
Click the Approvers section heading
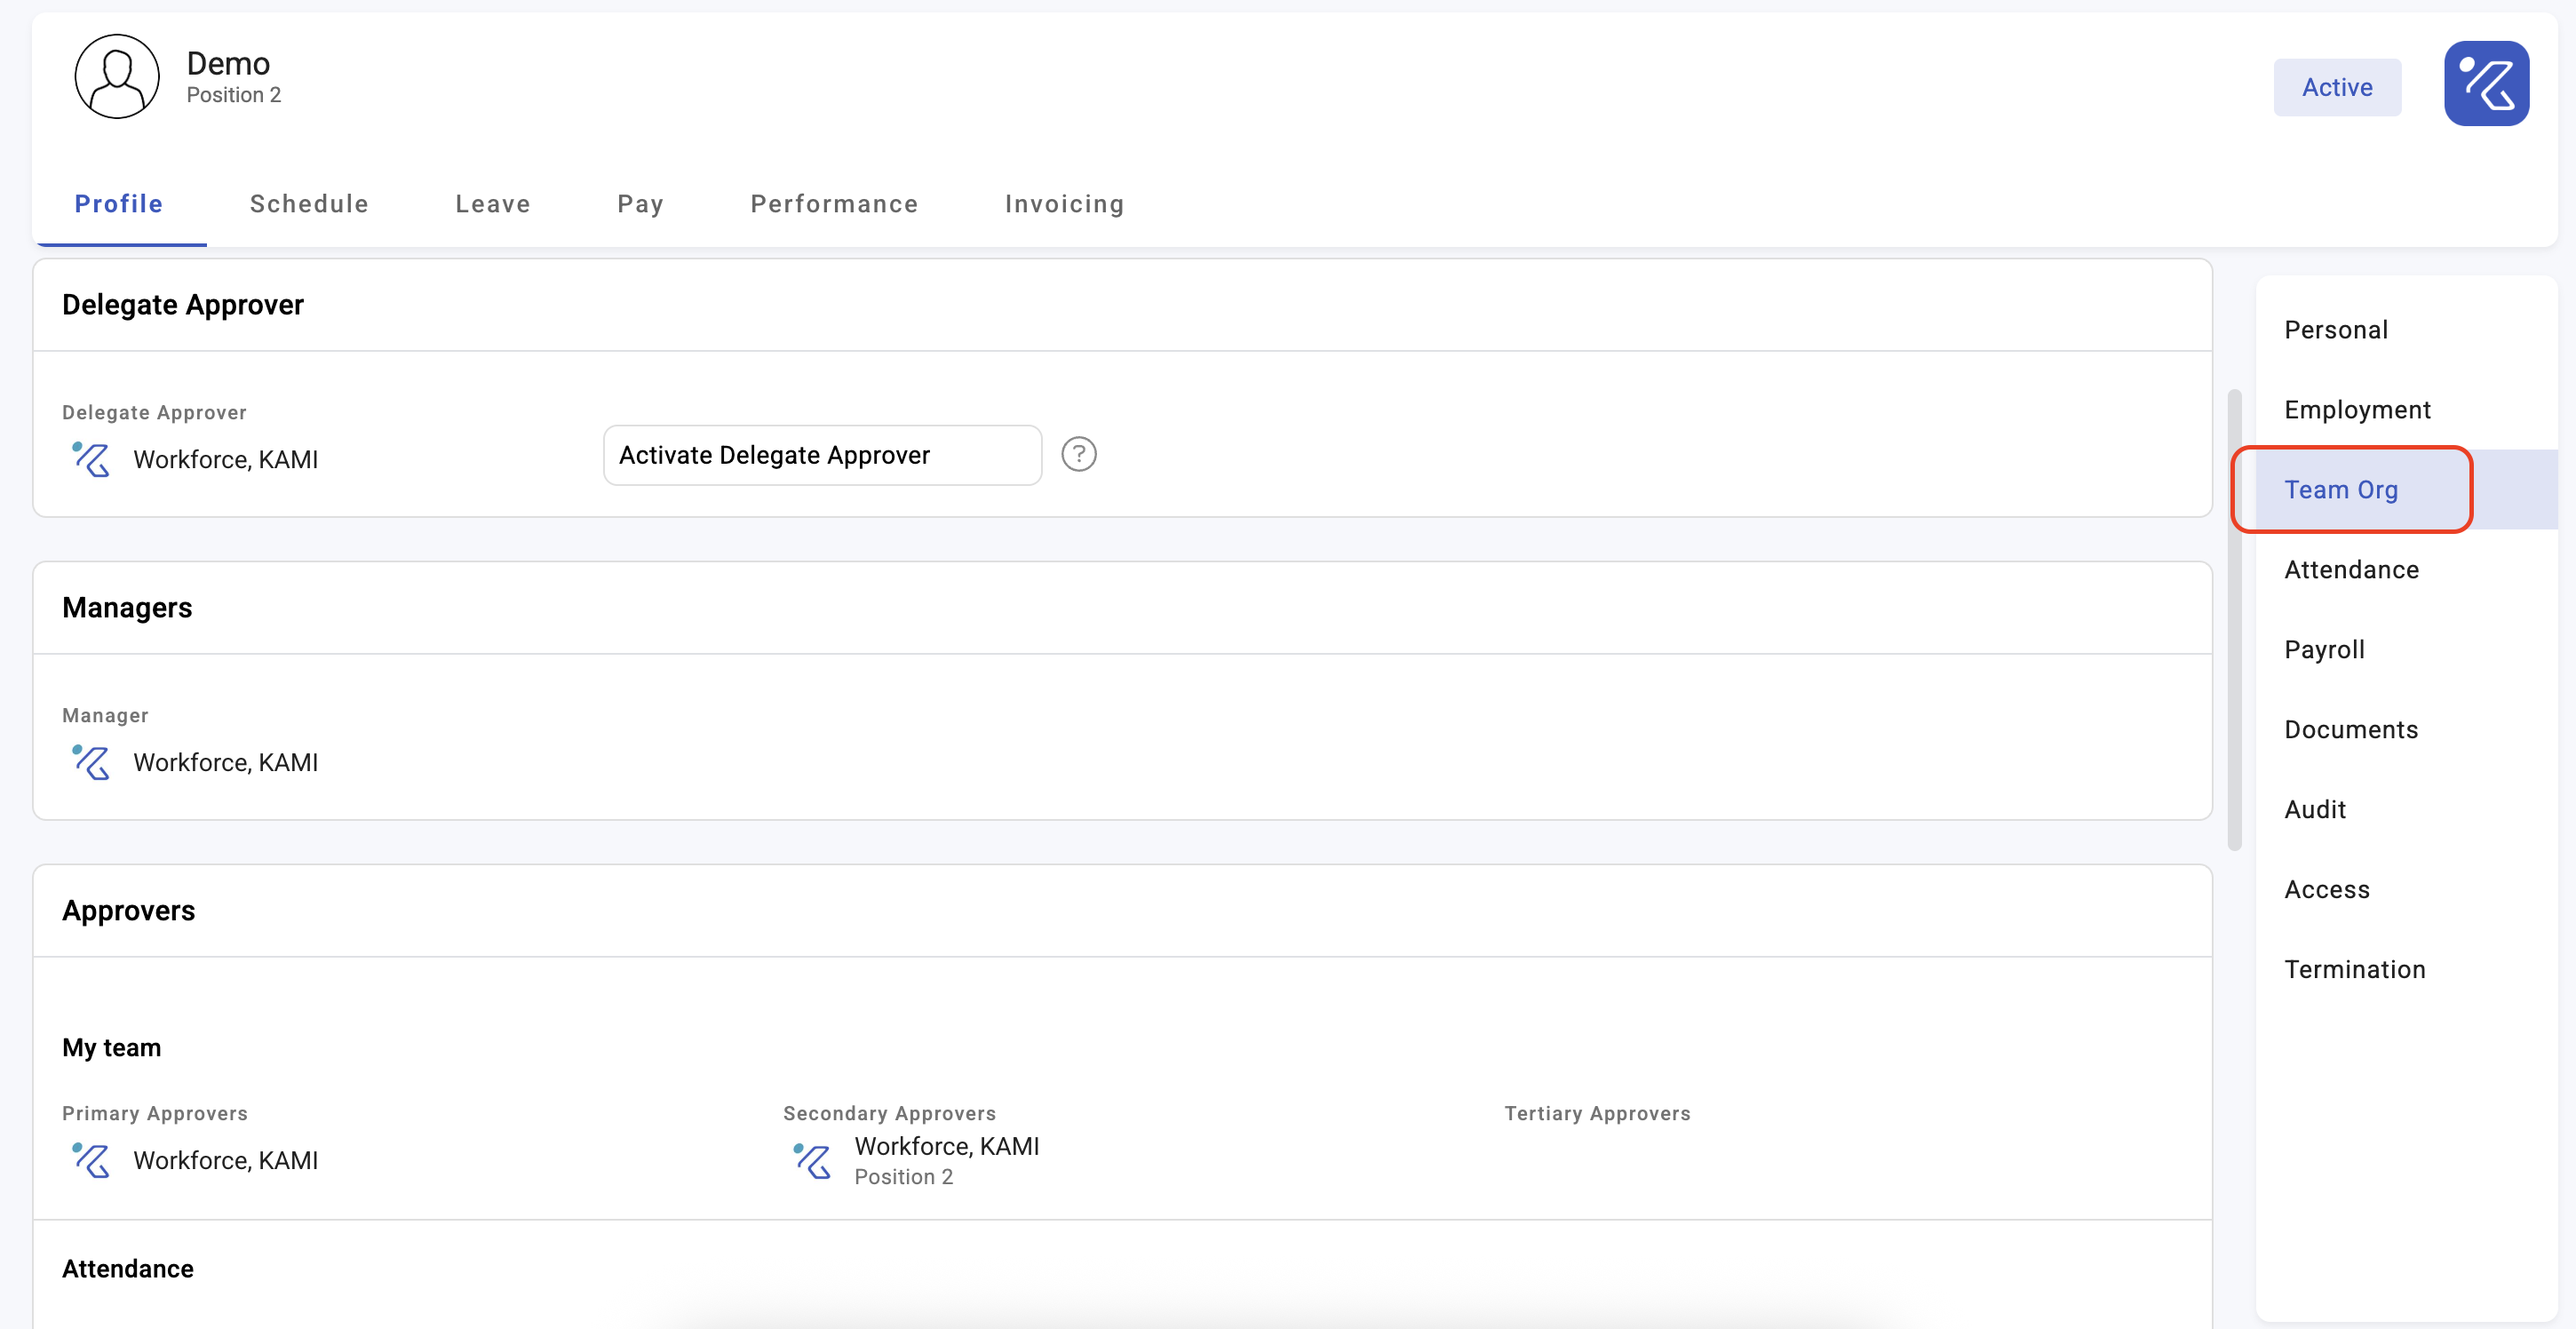click(129, 911)
